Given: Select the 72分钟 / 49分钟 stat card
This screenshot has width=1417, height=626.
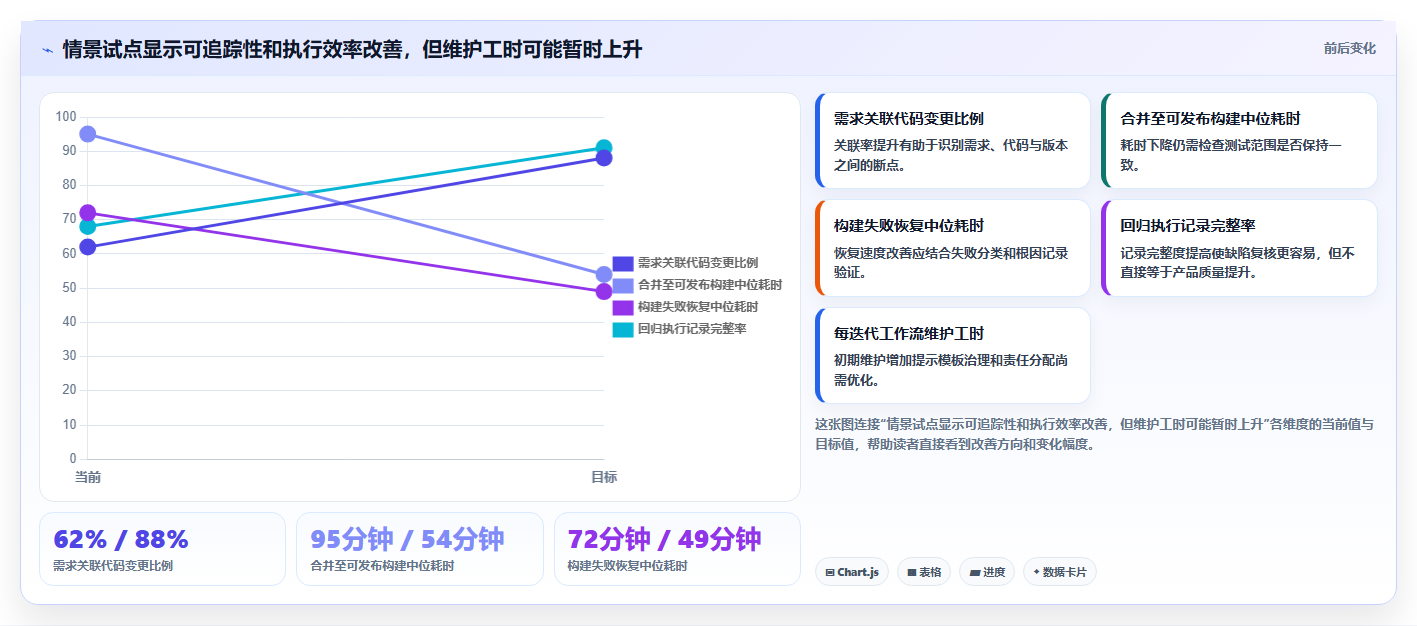Looking at the screenshot, I should click(677, 549).
